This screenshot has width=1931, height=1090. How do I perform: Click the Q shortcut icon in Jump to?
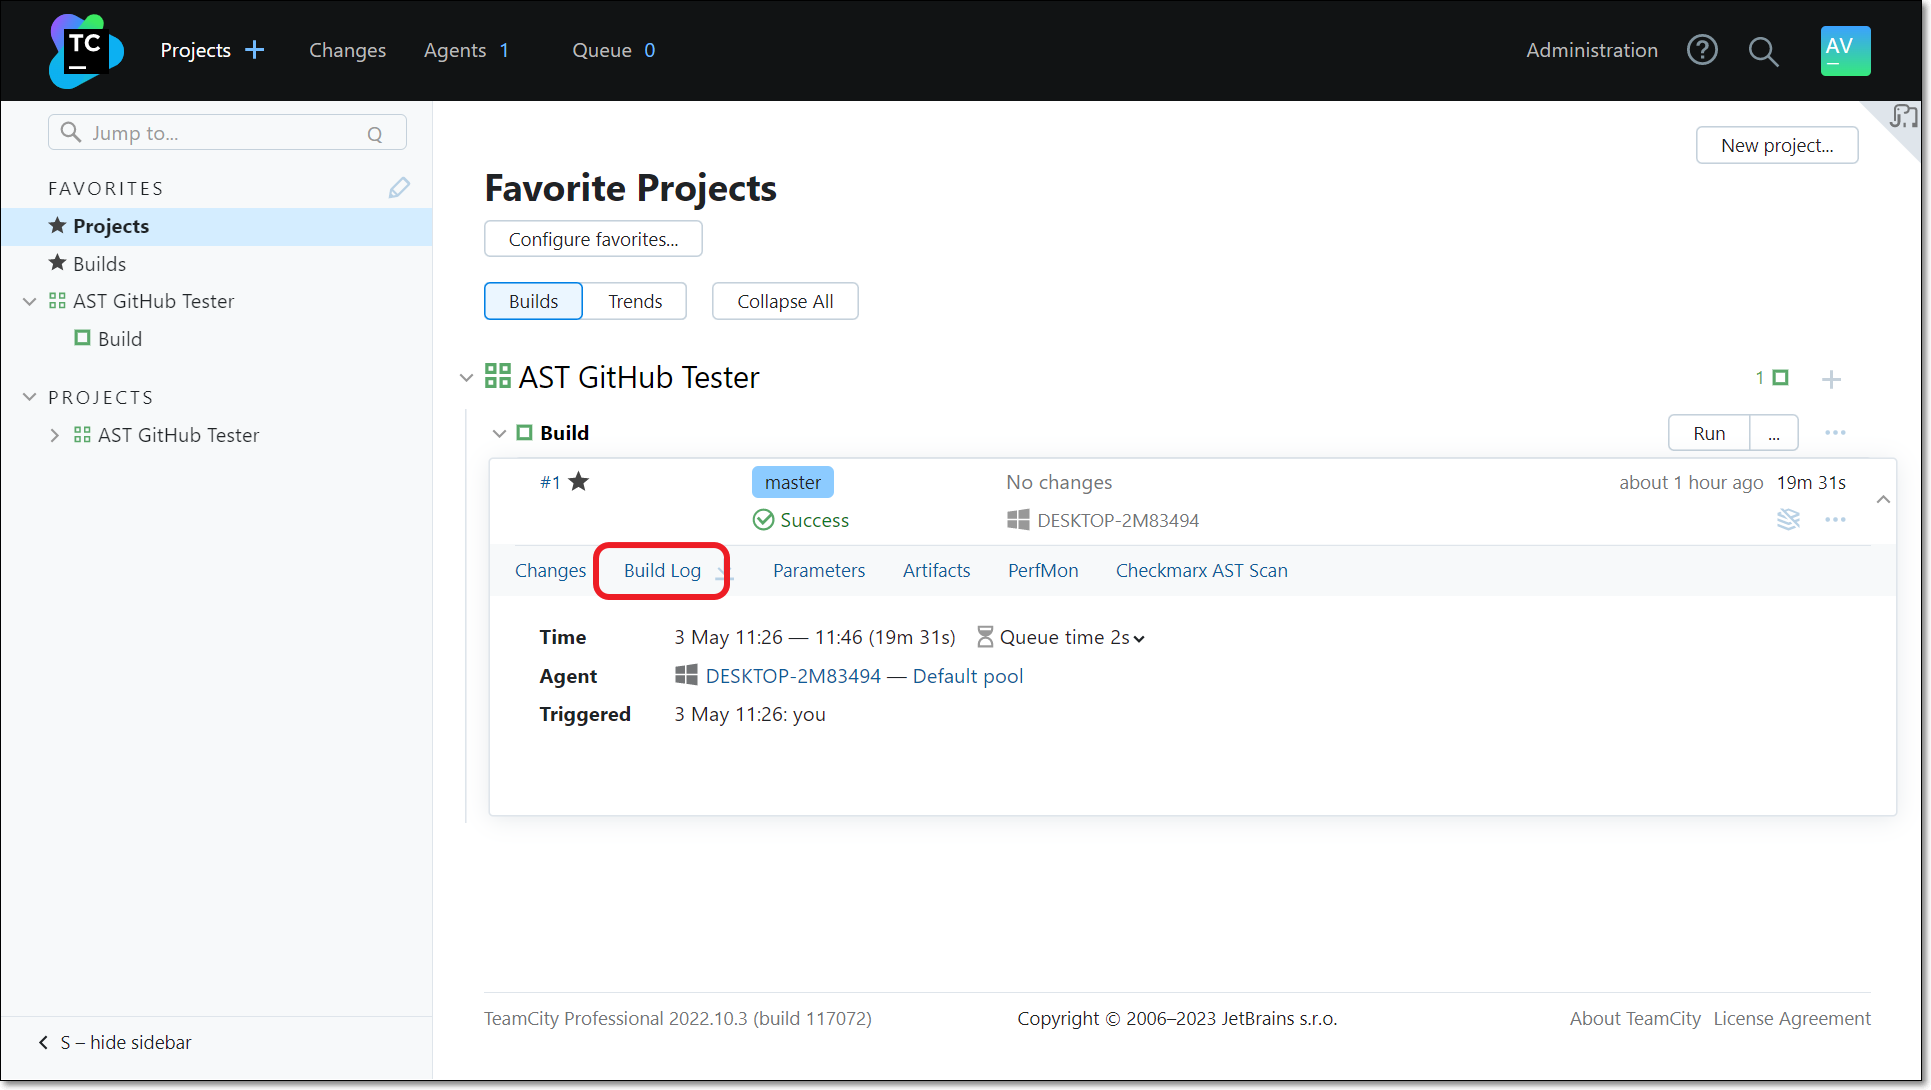point(375,134)
